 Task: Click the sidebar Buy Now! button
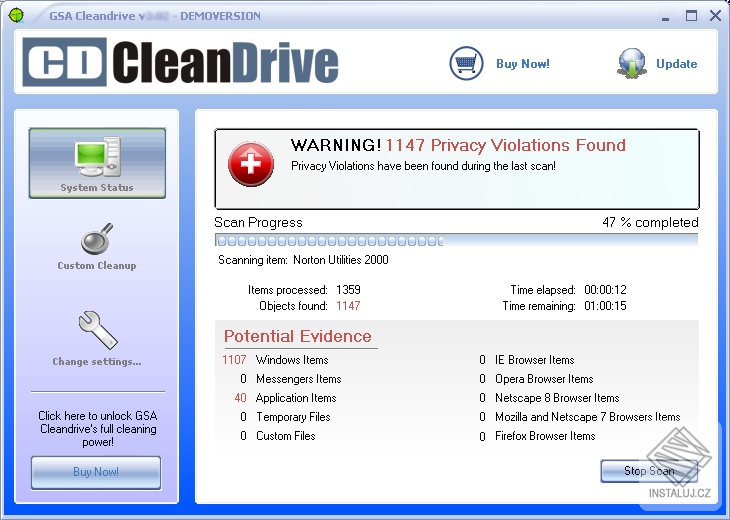96,473
